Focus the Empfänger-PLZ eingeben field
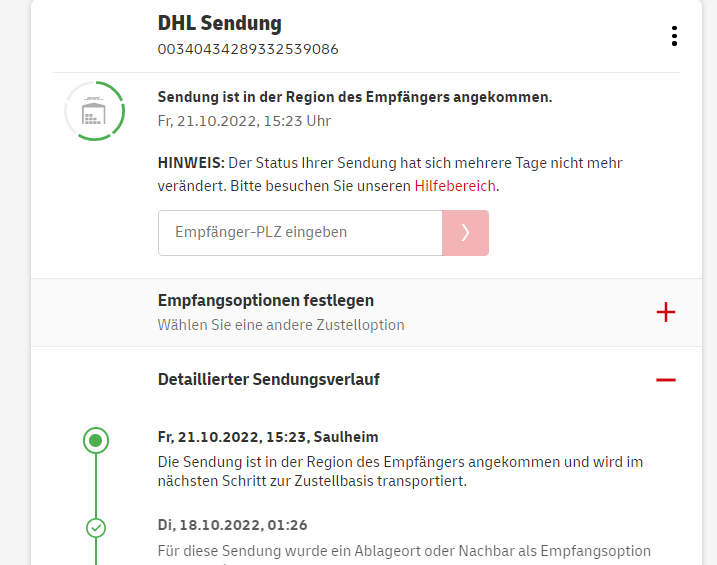This screenshot has height=565, width=717. [x=300, y=232]
